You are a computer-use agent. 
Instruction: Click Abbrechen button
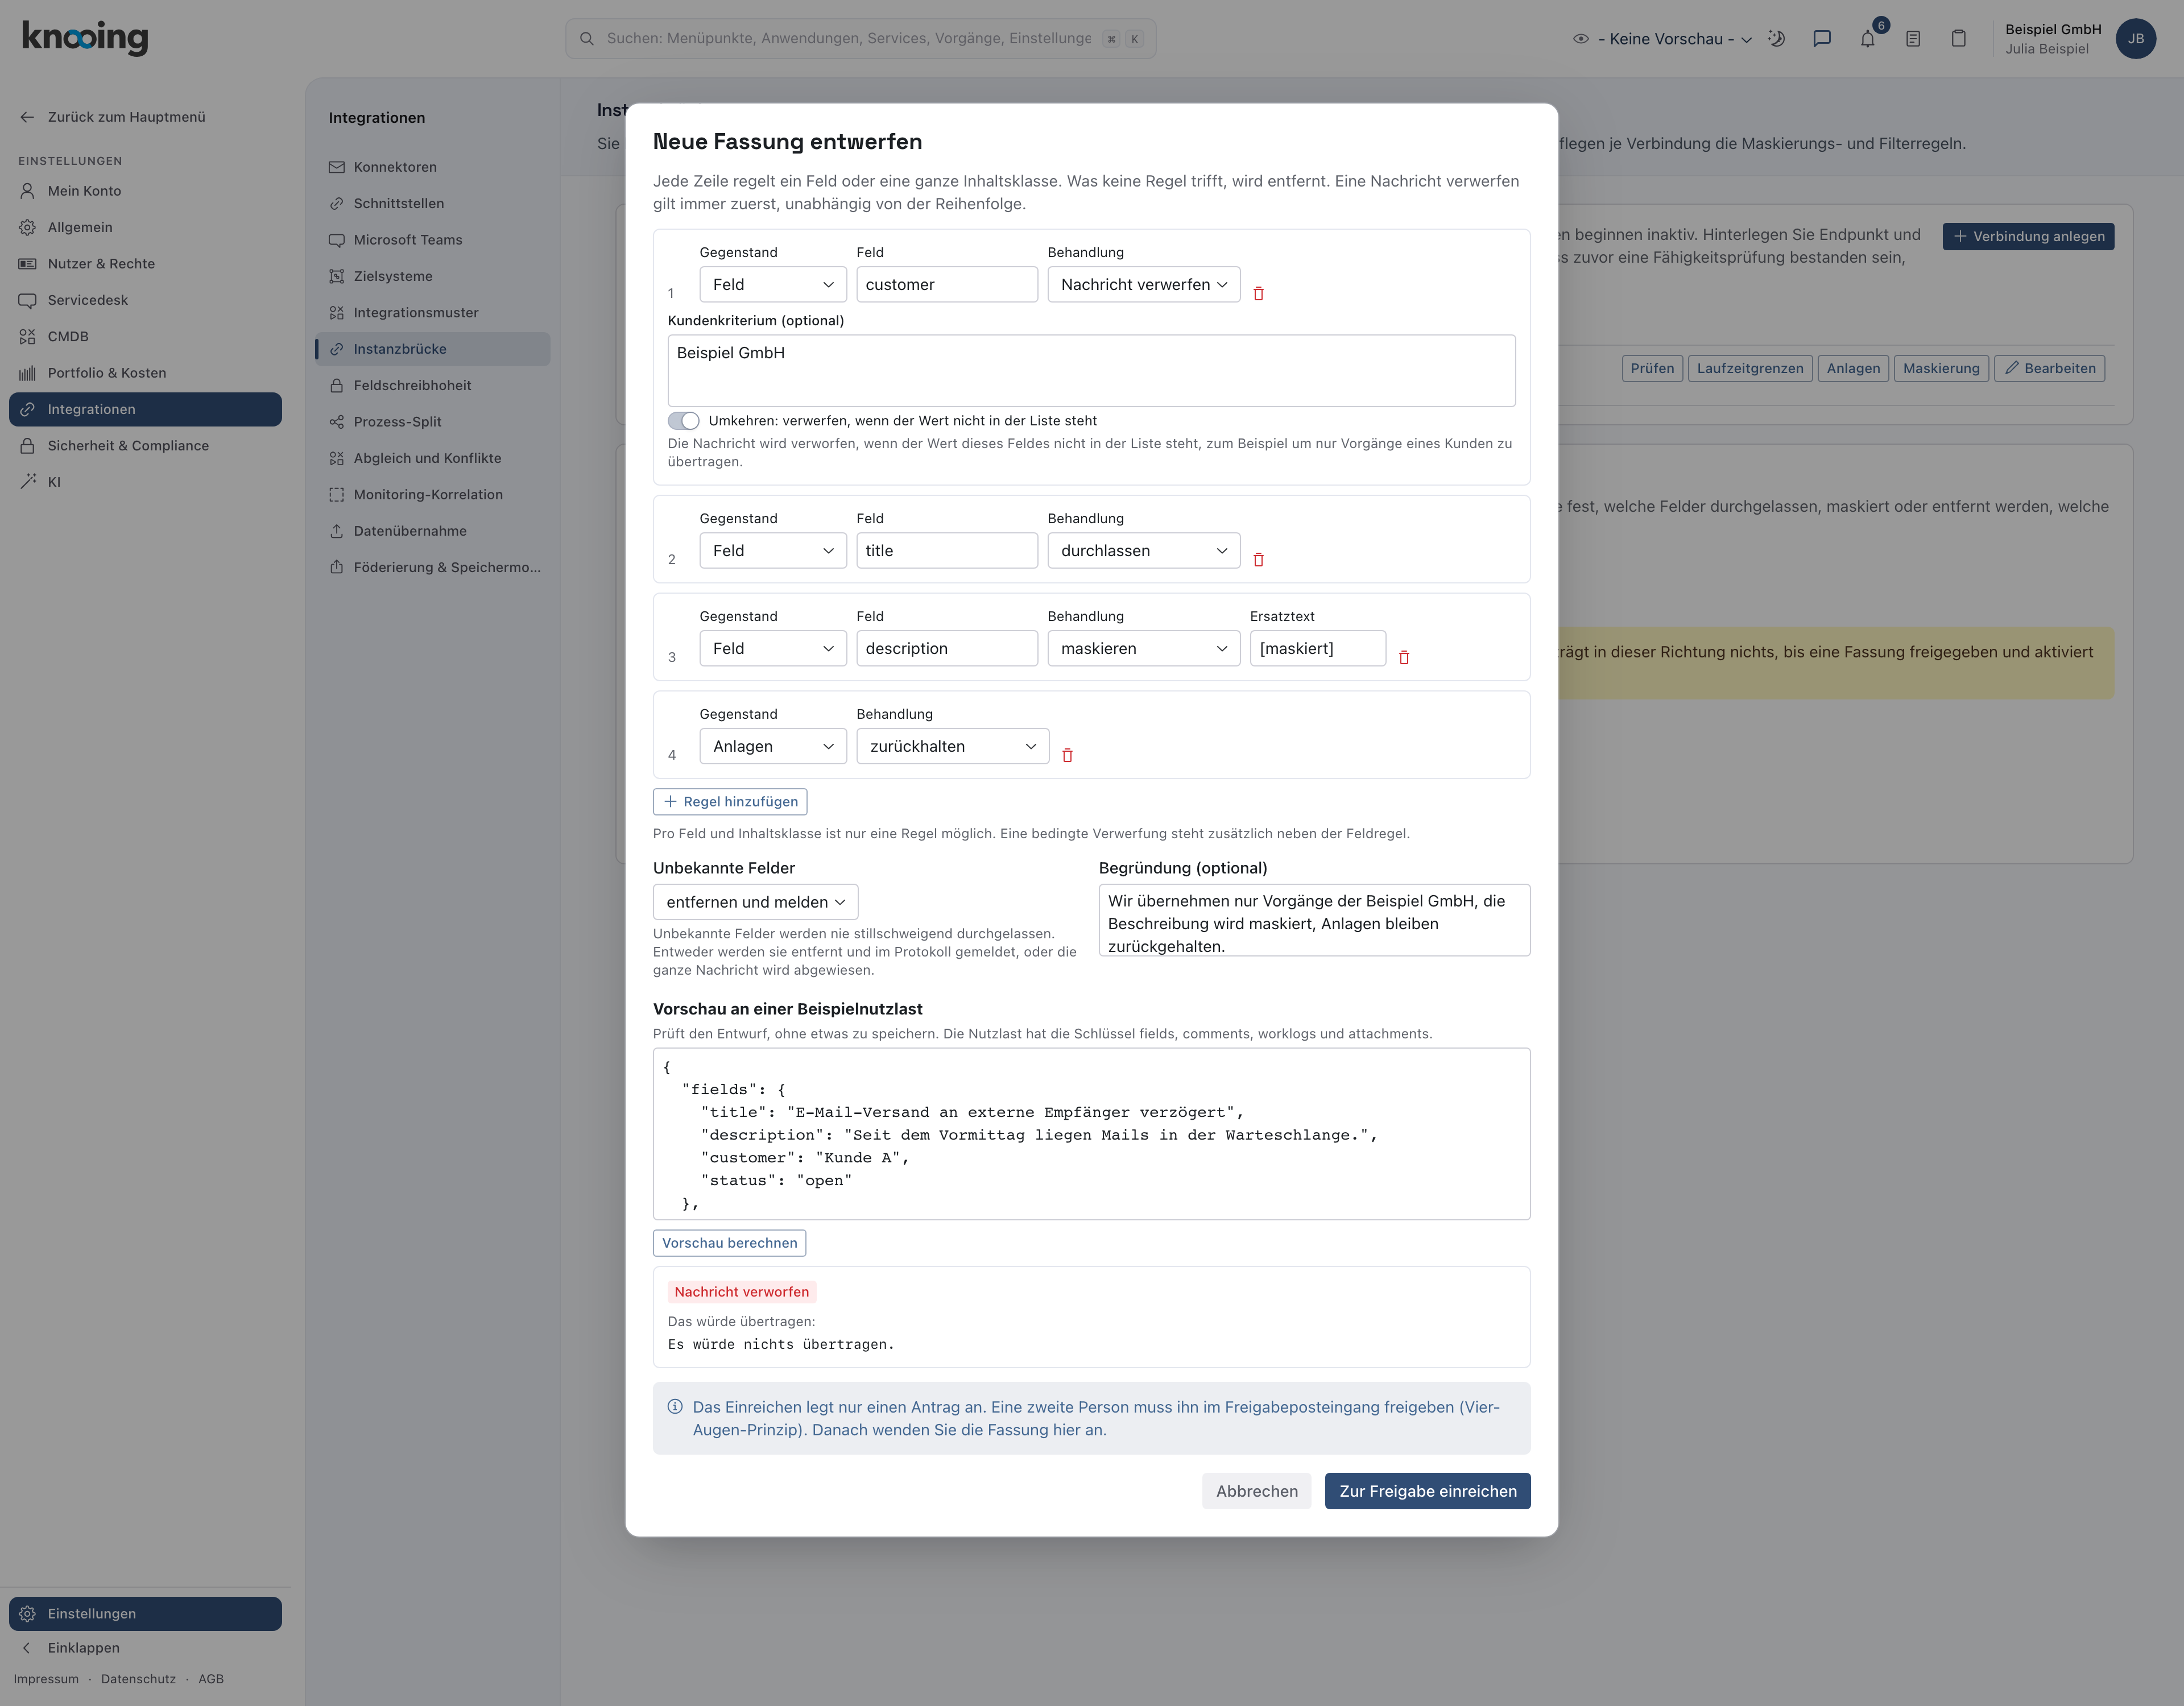coord(1257,1491)
